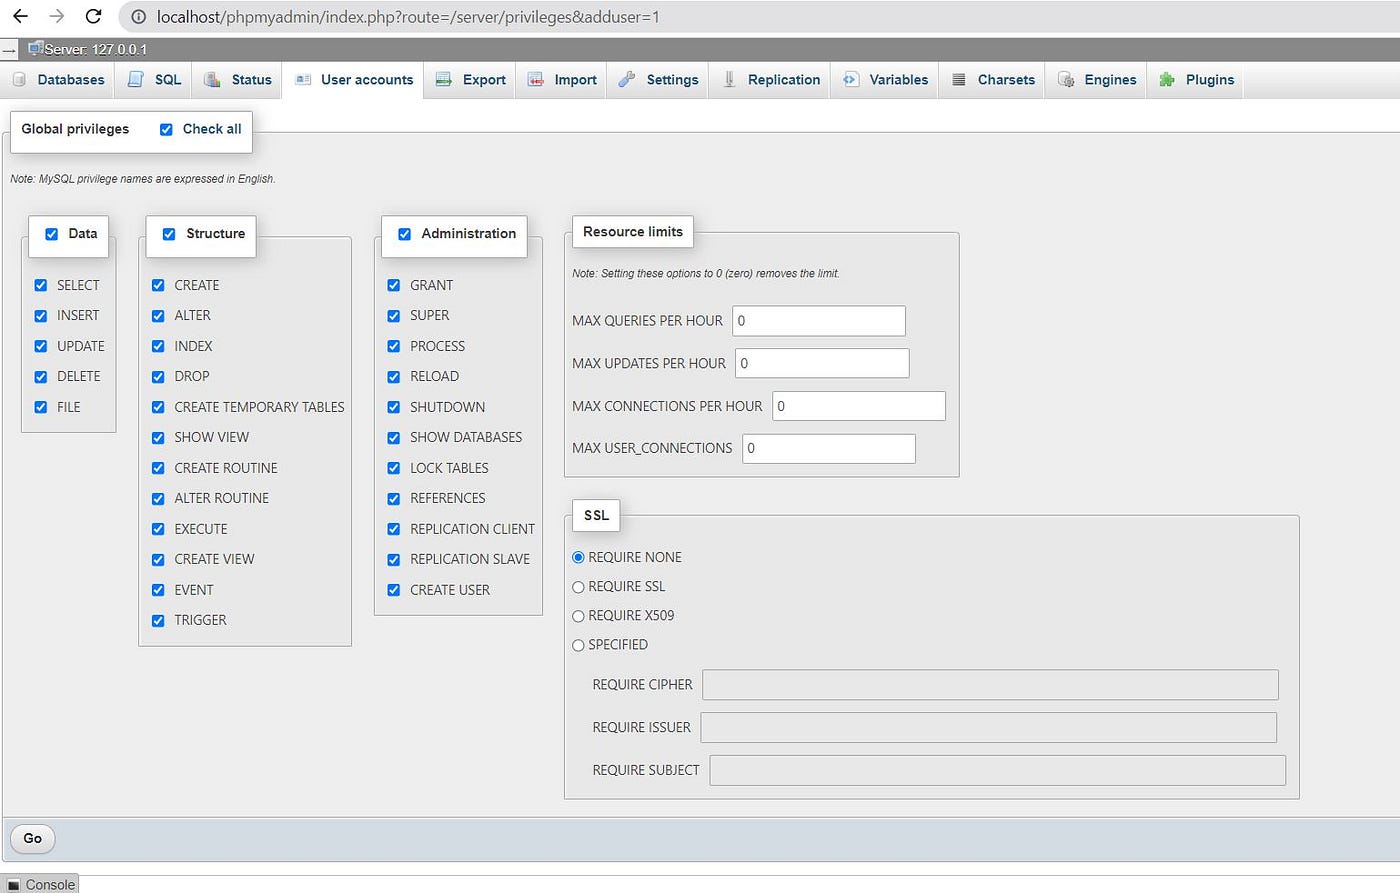Image resolution: width=1400 pixels, height=893 pixels.
Task: Click the MAX USER_CONNECTIONS field
Action: click(x=829, y=449)
